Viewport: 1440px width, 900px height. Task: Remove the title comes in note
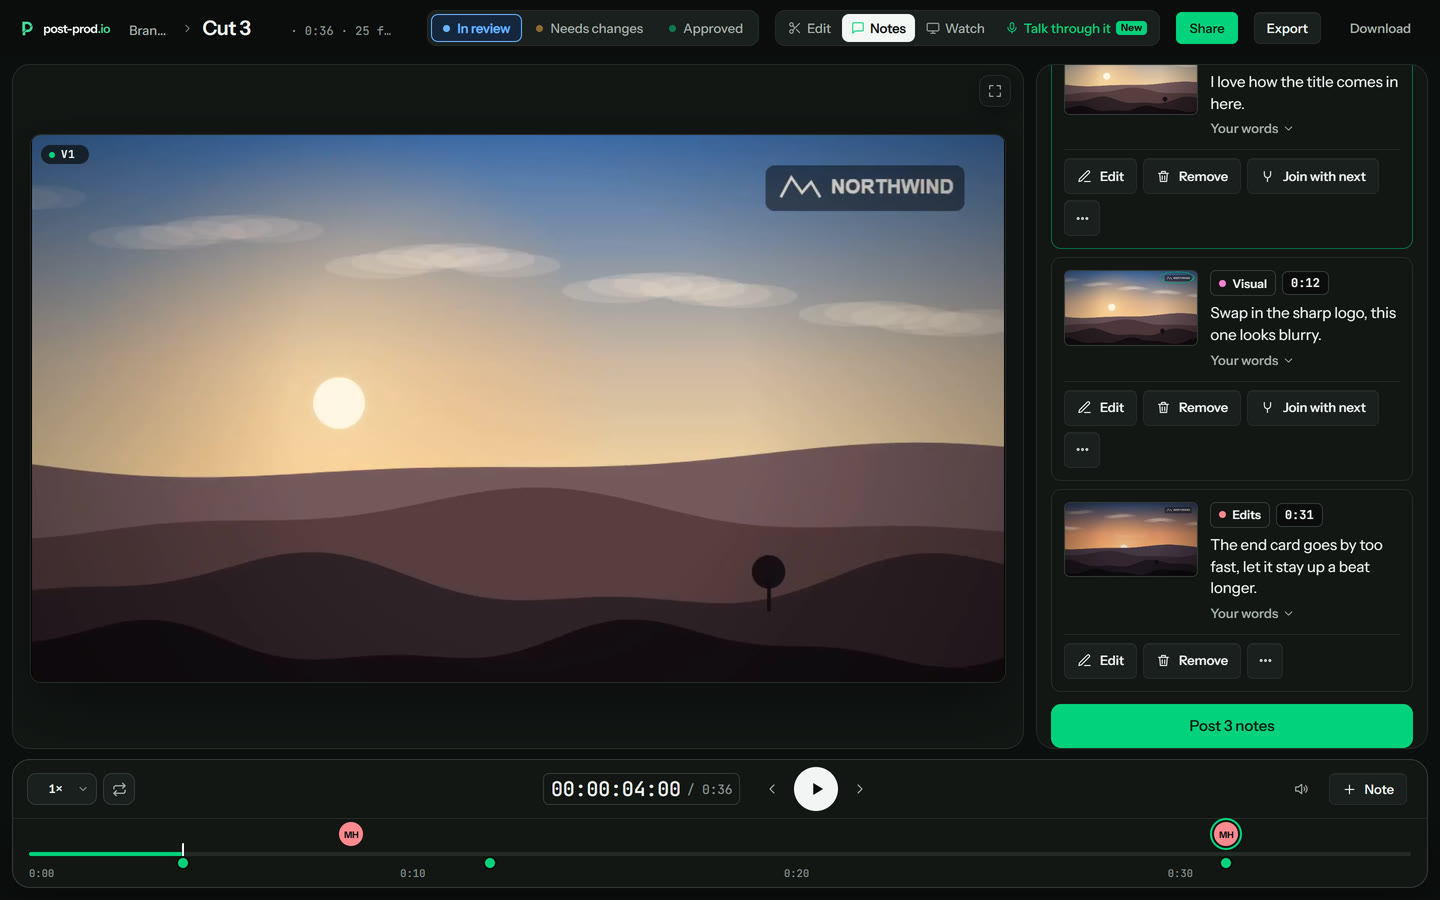(x=1192, y=176)
